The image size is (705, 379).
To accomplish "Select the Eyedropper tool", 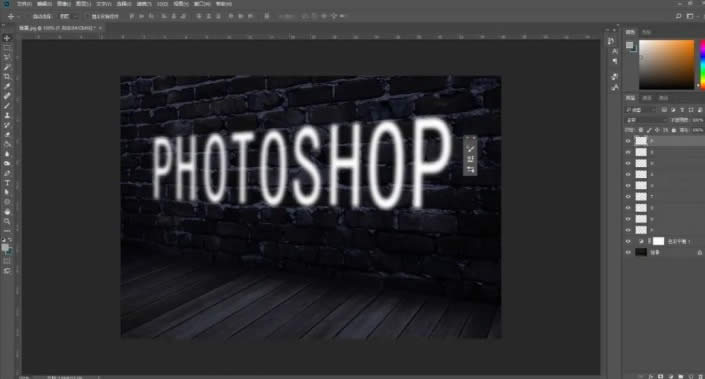I will pyautogui.click(x=7, y=86).
